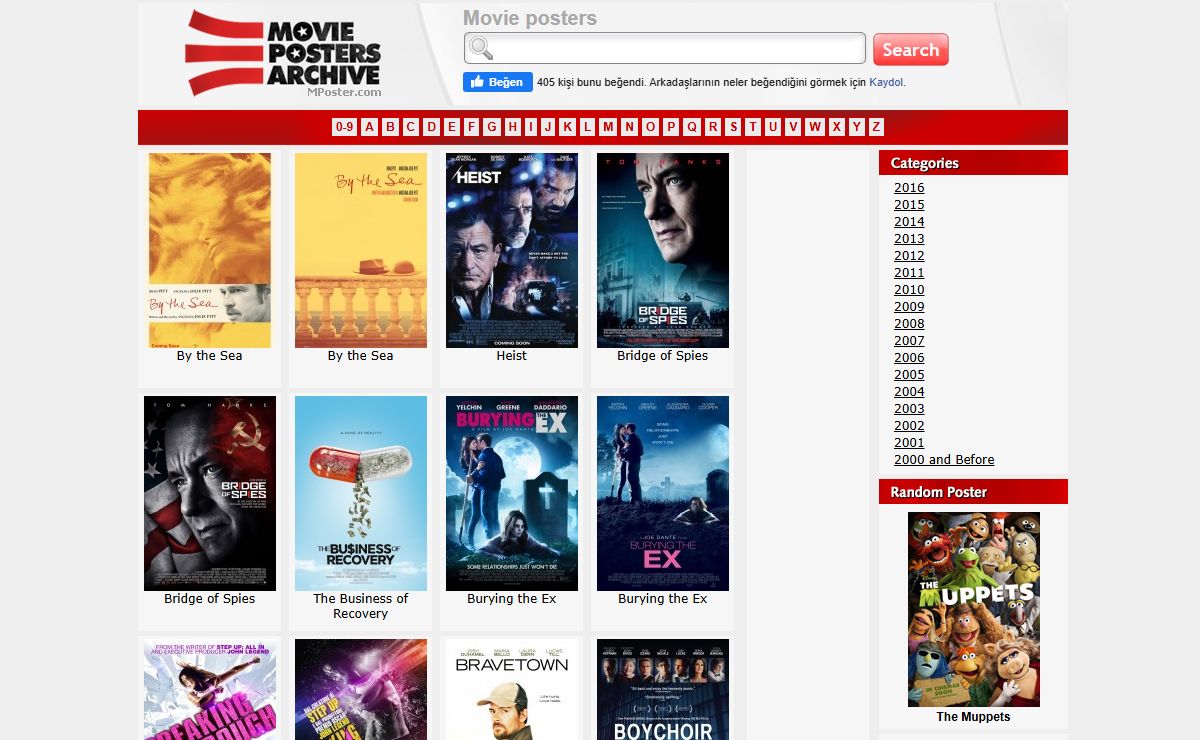The image size is (1200, 740).
Task: Click The Business of Recovery title link
Action: point(361,606)
